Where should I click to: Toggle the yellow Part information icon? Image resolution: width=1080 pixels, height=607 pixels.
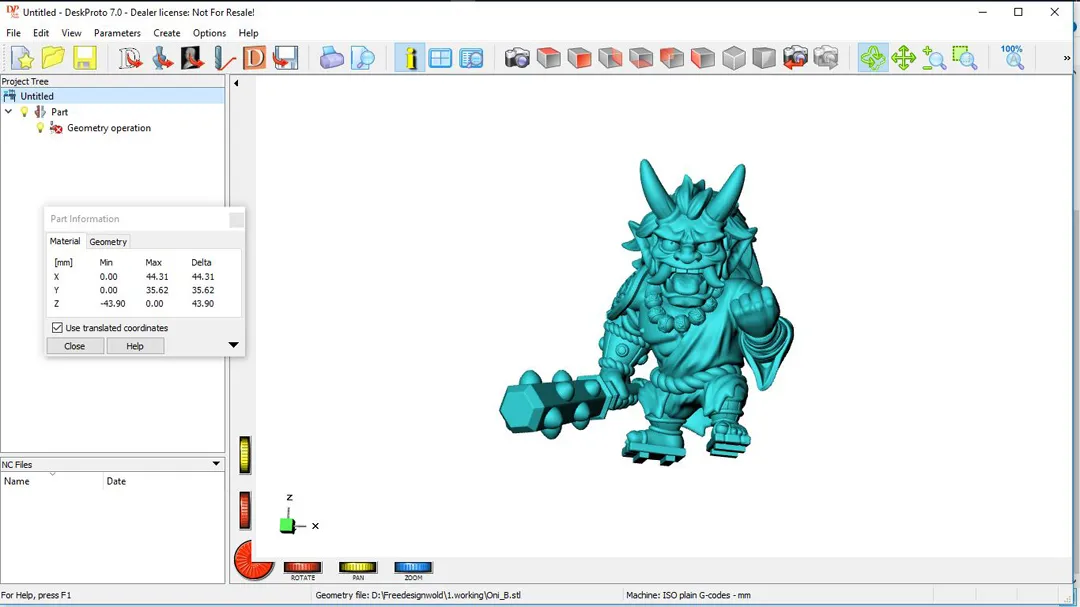[410, 58]
